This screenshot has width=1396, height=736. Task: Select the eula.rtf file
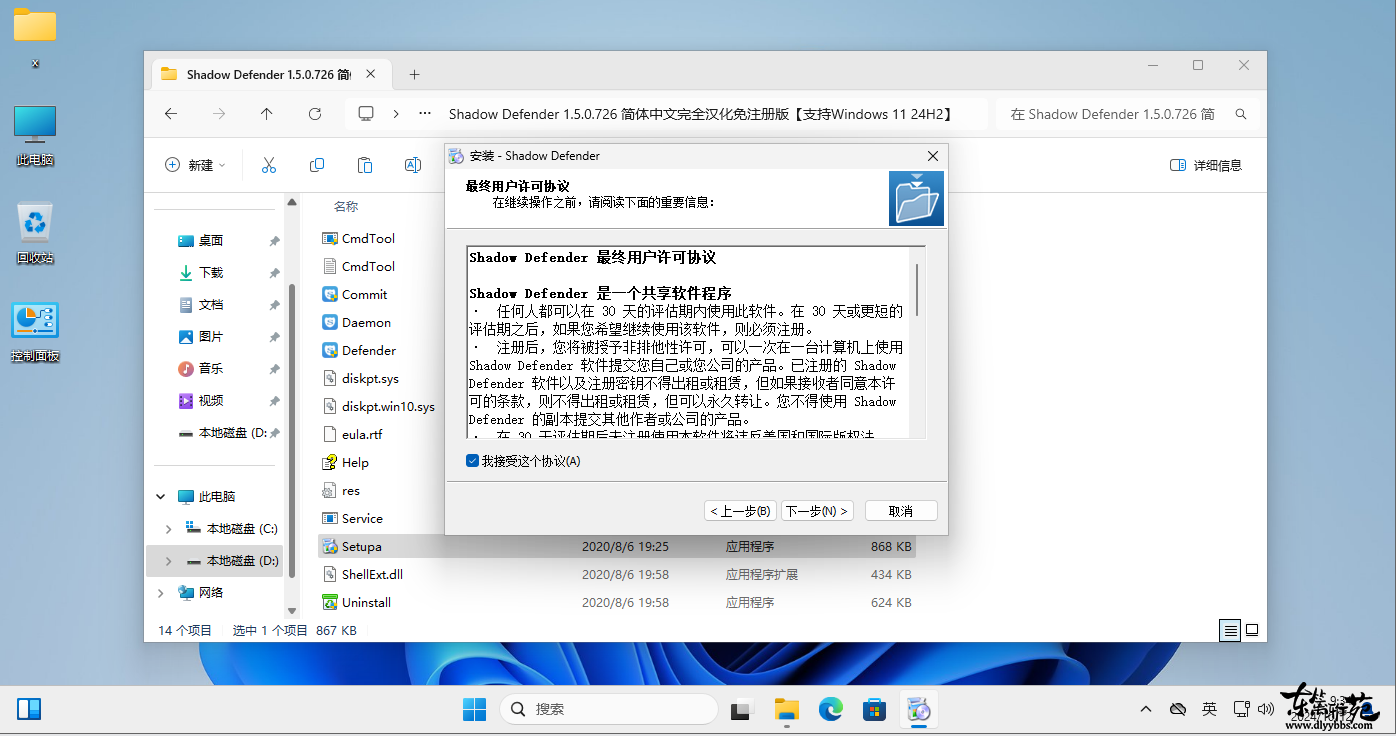(352, 434)
